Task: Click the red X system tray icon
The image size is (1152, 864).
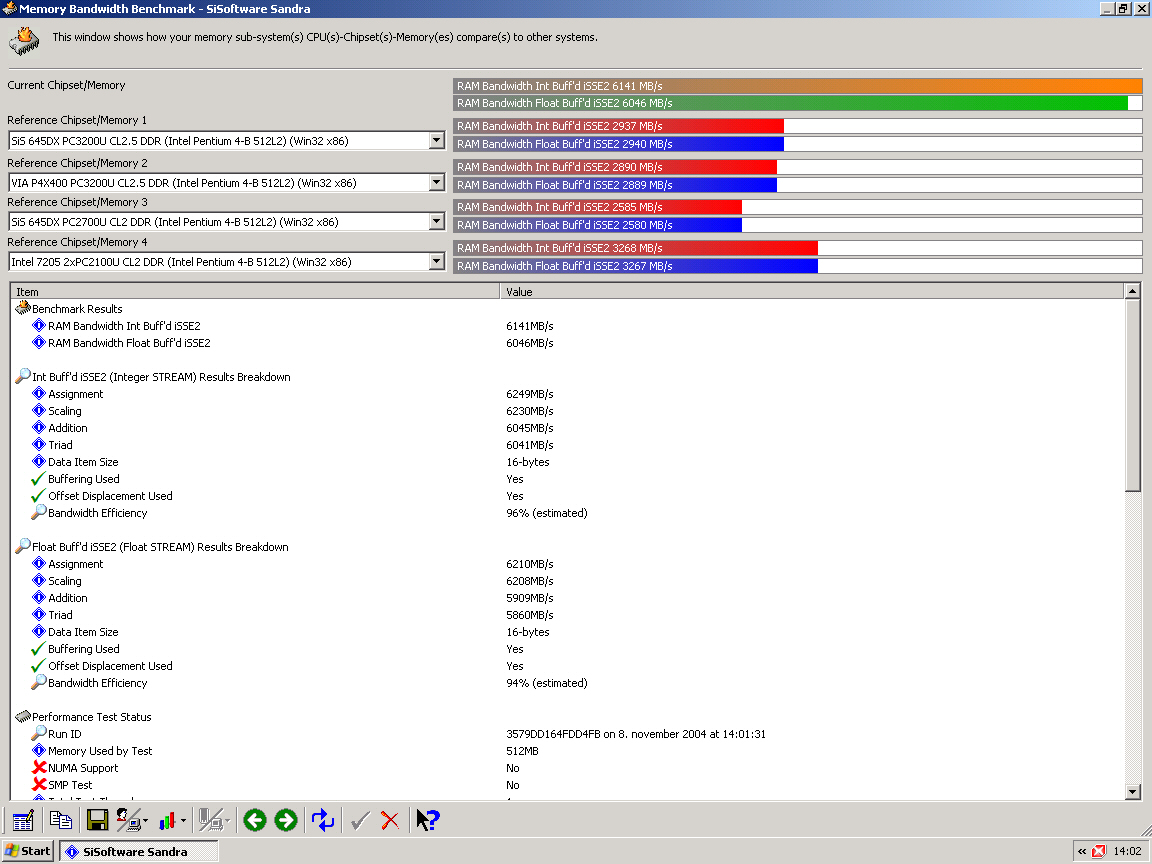Action: (x=1099, y=852)
